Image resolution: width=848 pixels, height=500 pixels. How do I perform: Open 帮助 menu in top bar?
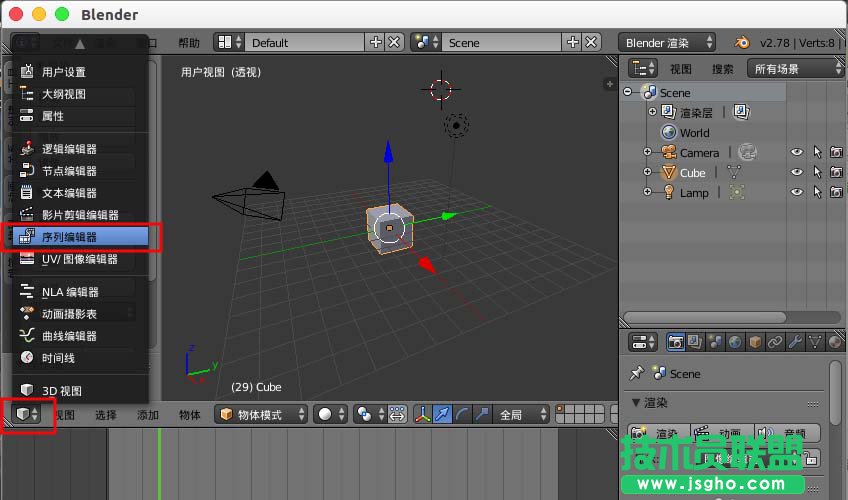coord(189,43)
